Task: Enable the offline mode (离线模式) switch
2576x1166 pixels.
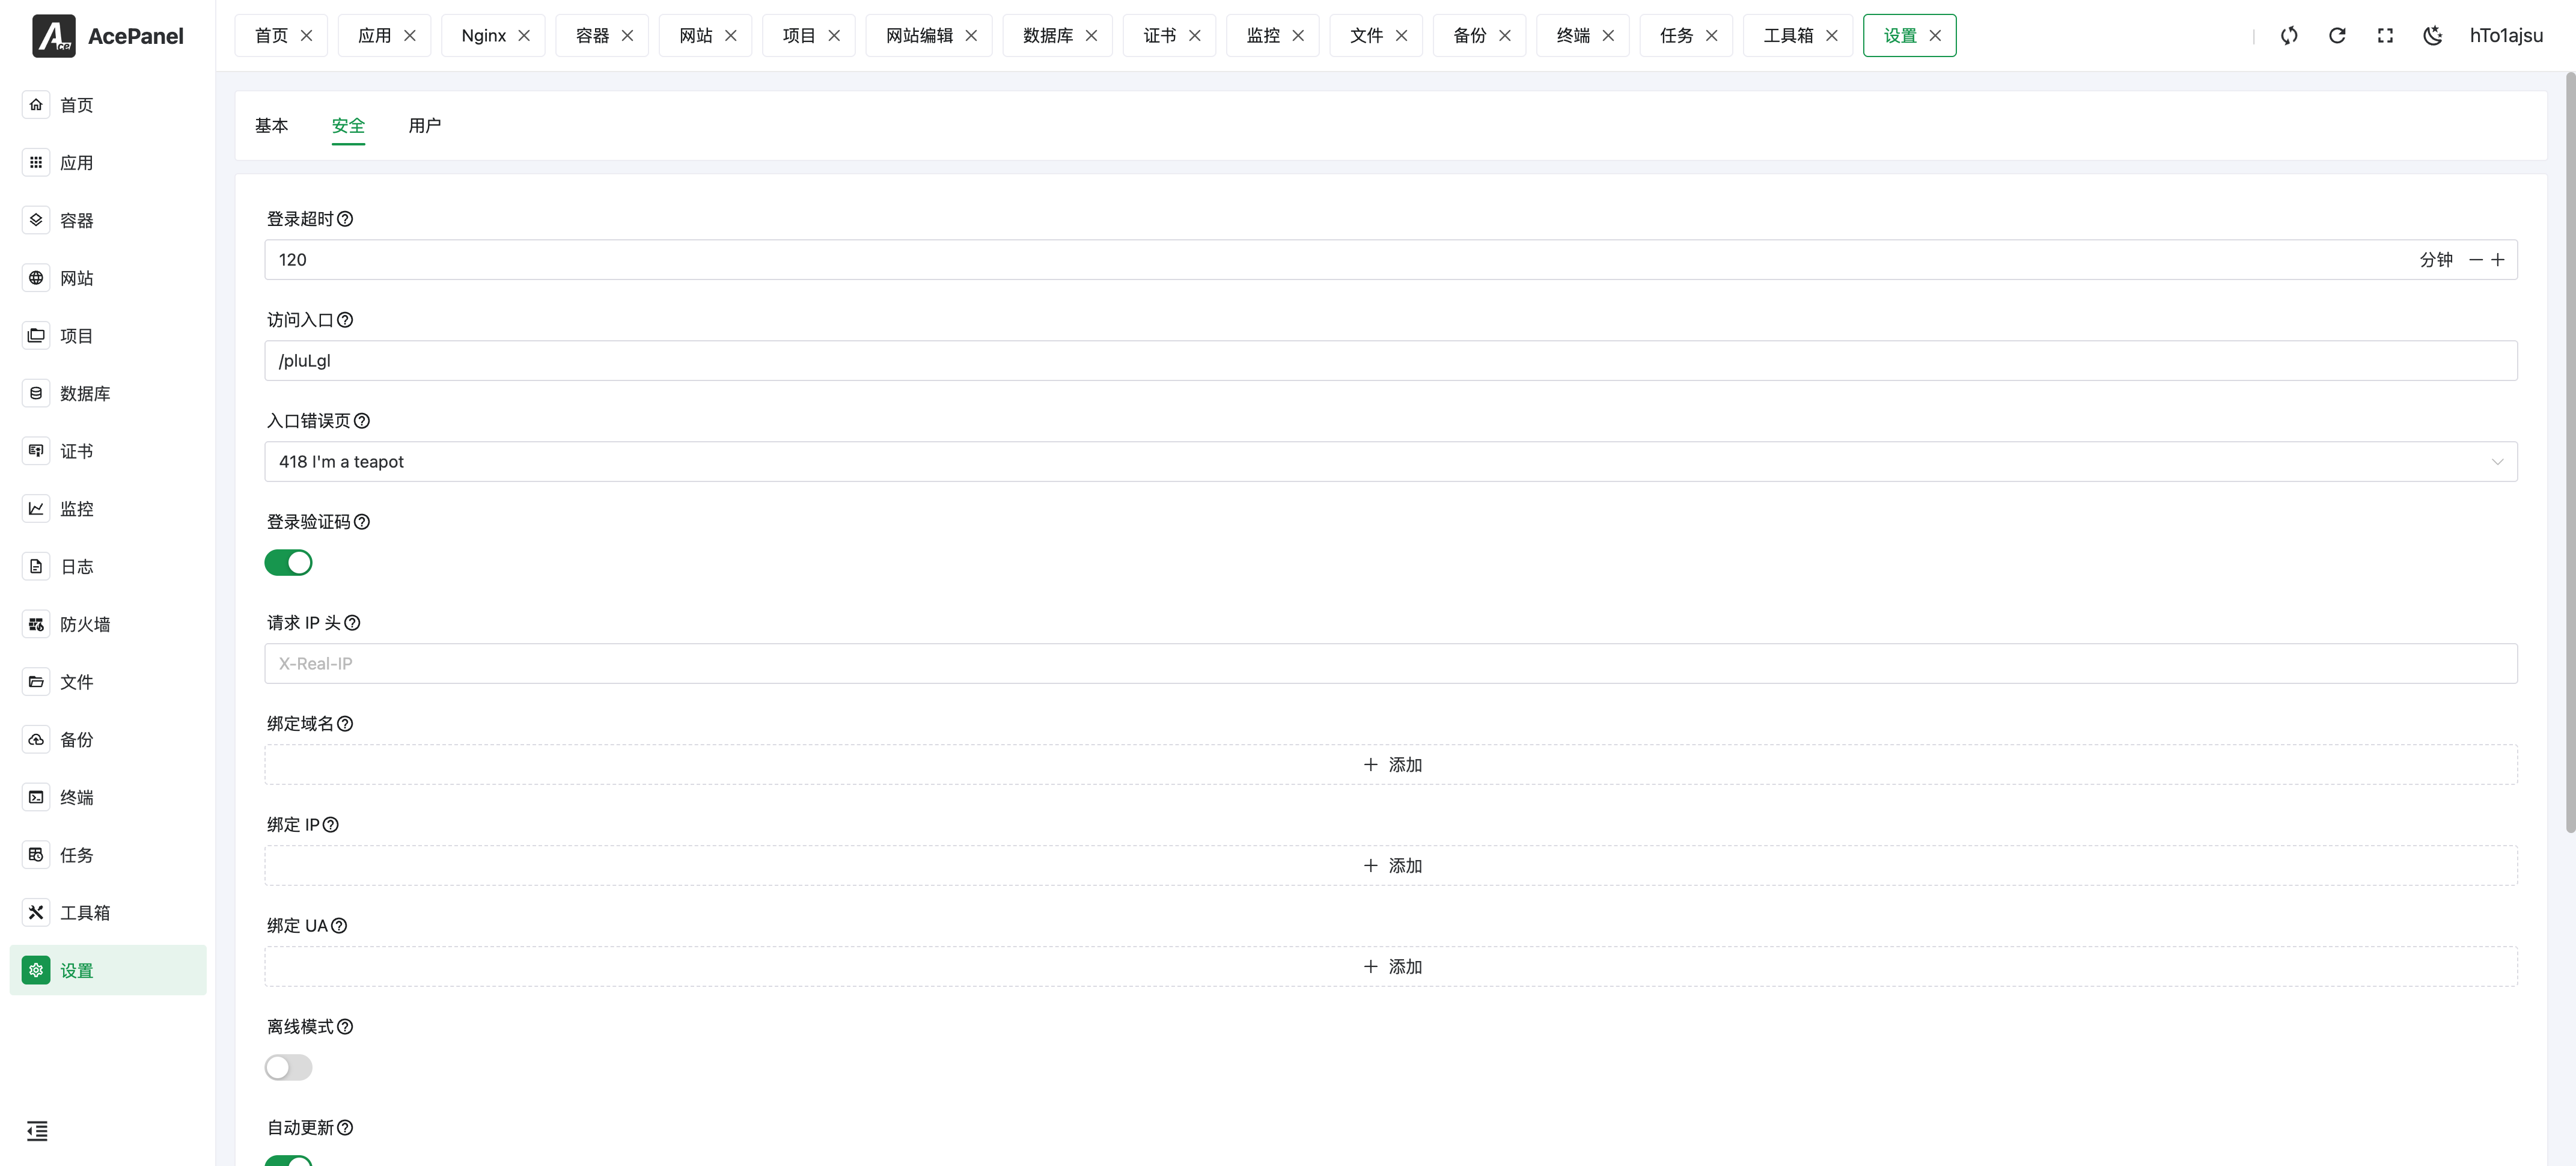Action: pos(288,1067)
